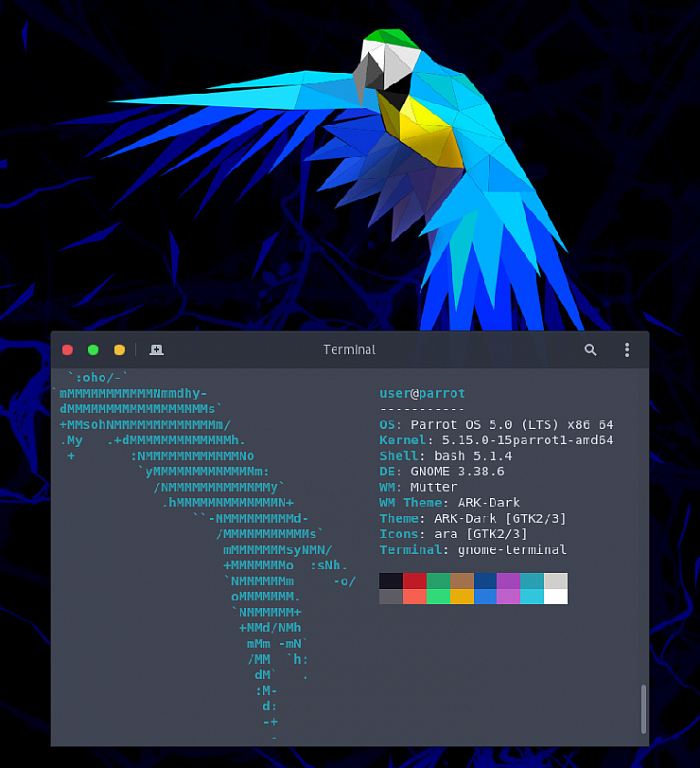Viewport: 700px width, 768px height.
Task: Click the black color block
Action: (x=391, y=581)
